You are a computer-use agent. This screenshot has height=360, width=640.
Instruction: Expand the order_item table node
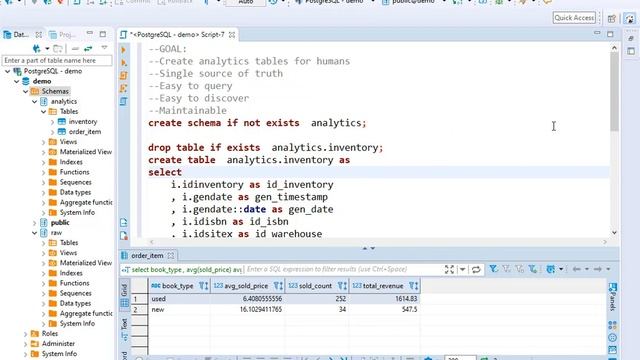tap(52, 132)
